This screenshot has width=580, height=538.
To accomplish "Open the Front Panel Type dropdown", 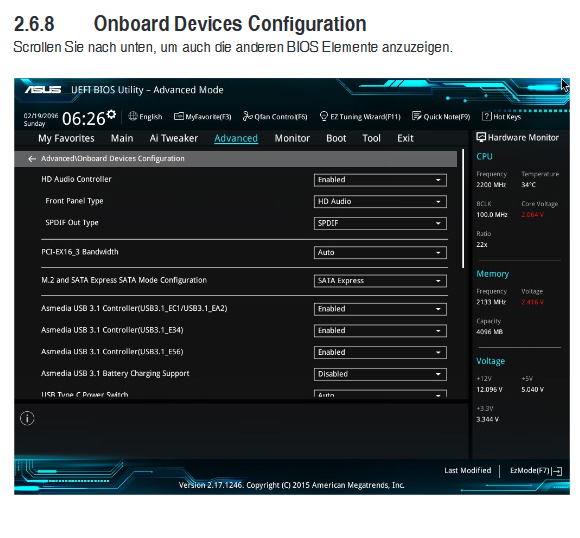I will (380, 202).
